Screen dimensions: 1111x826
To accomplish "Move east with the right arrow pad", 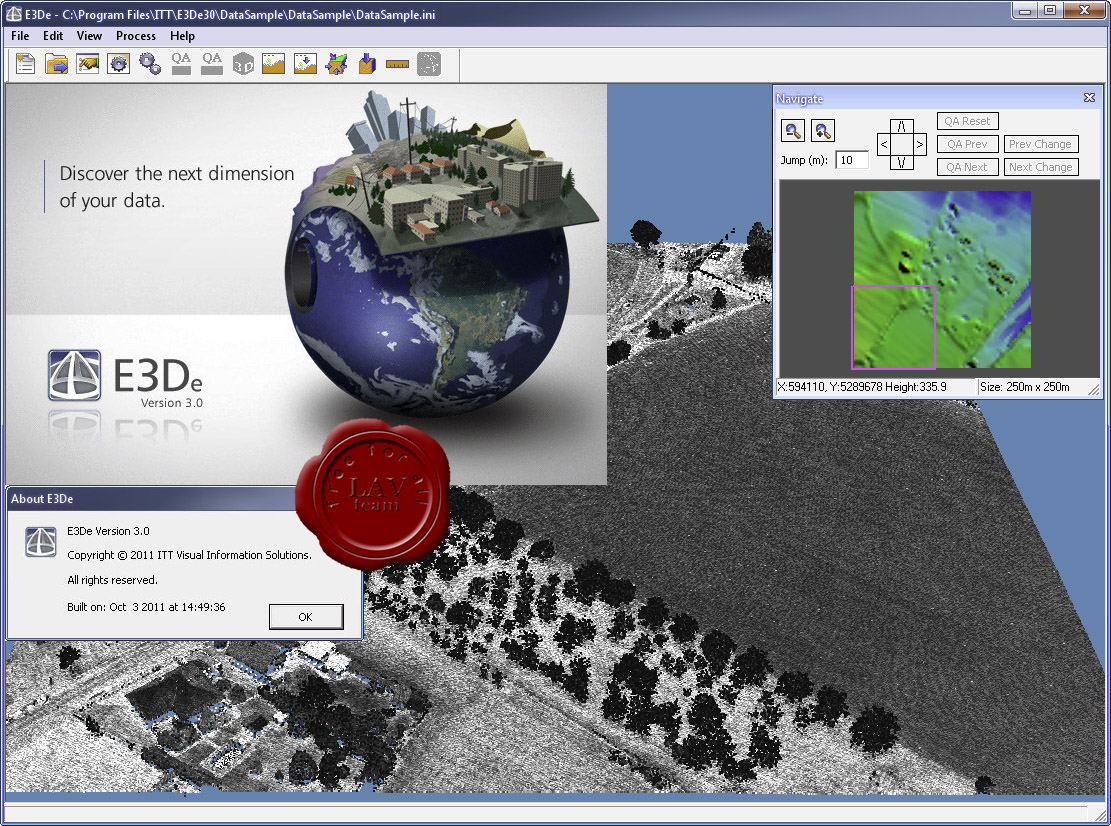I will [x=919, y=145].
